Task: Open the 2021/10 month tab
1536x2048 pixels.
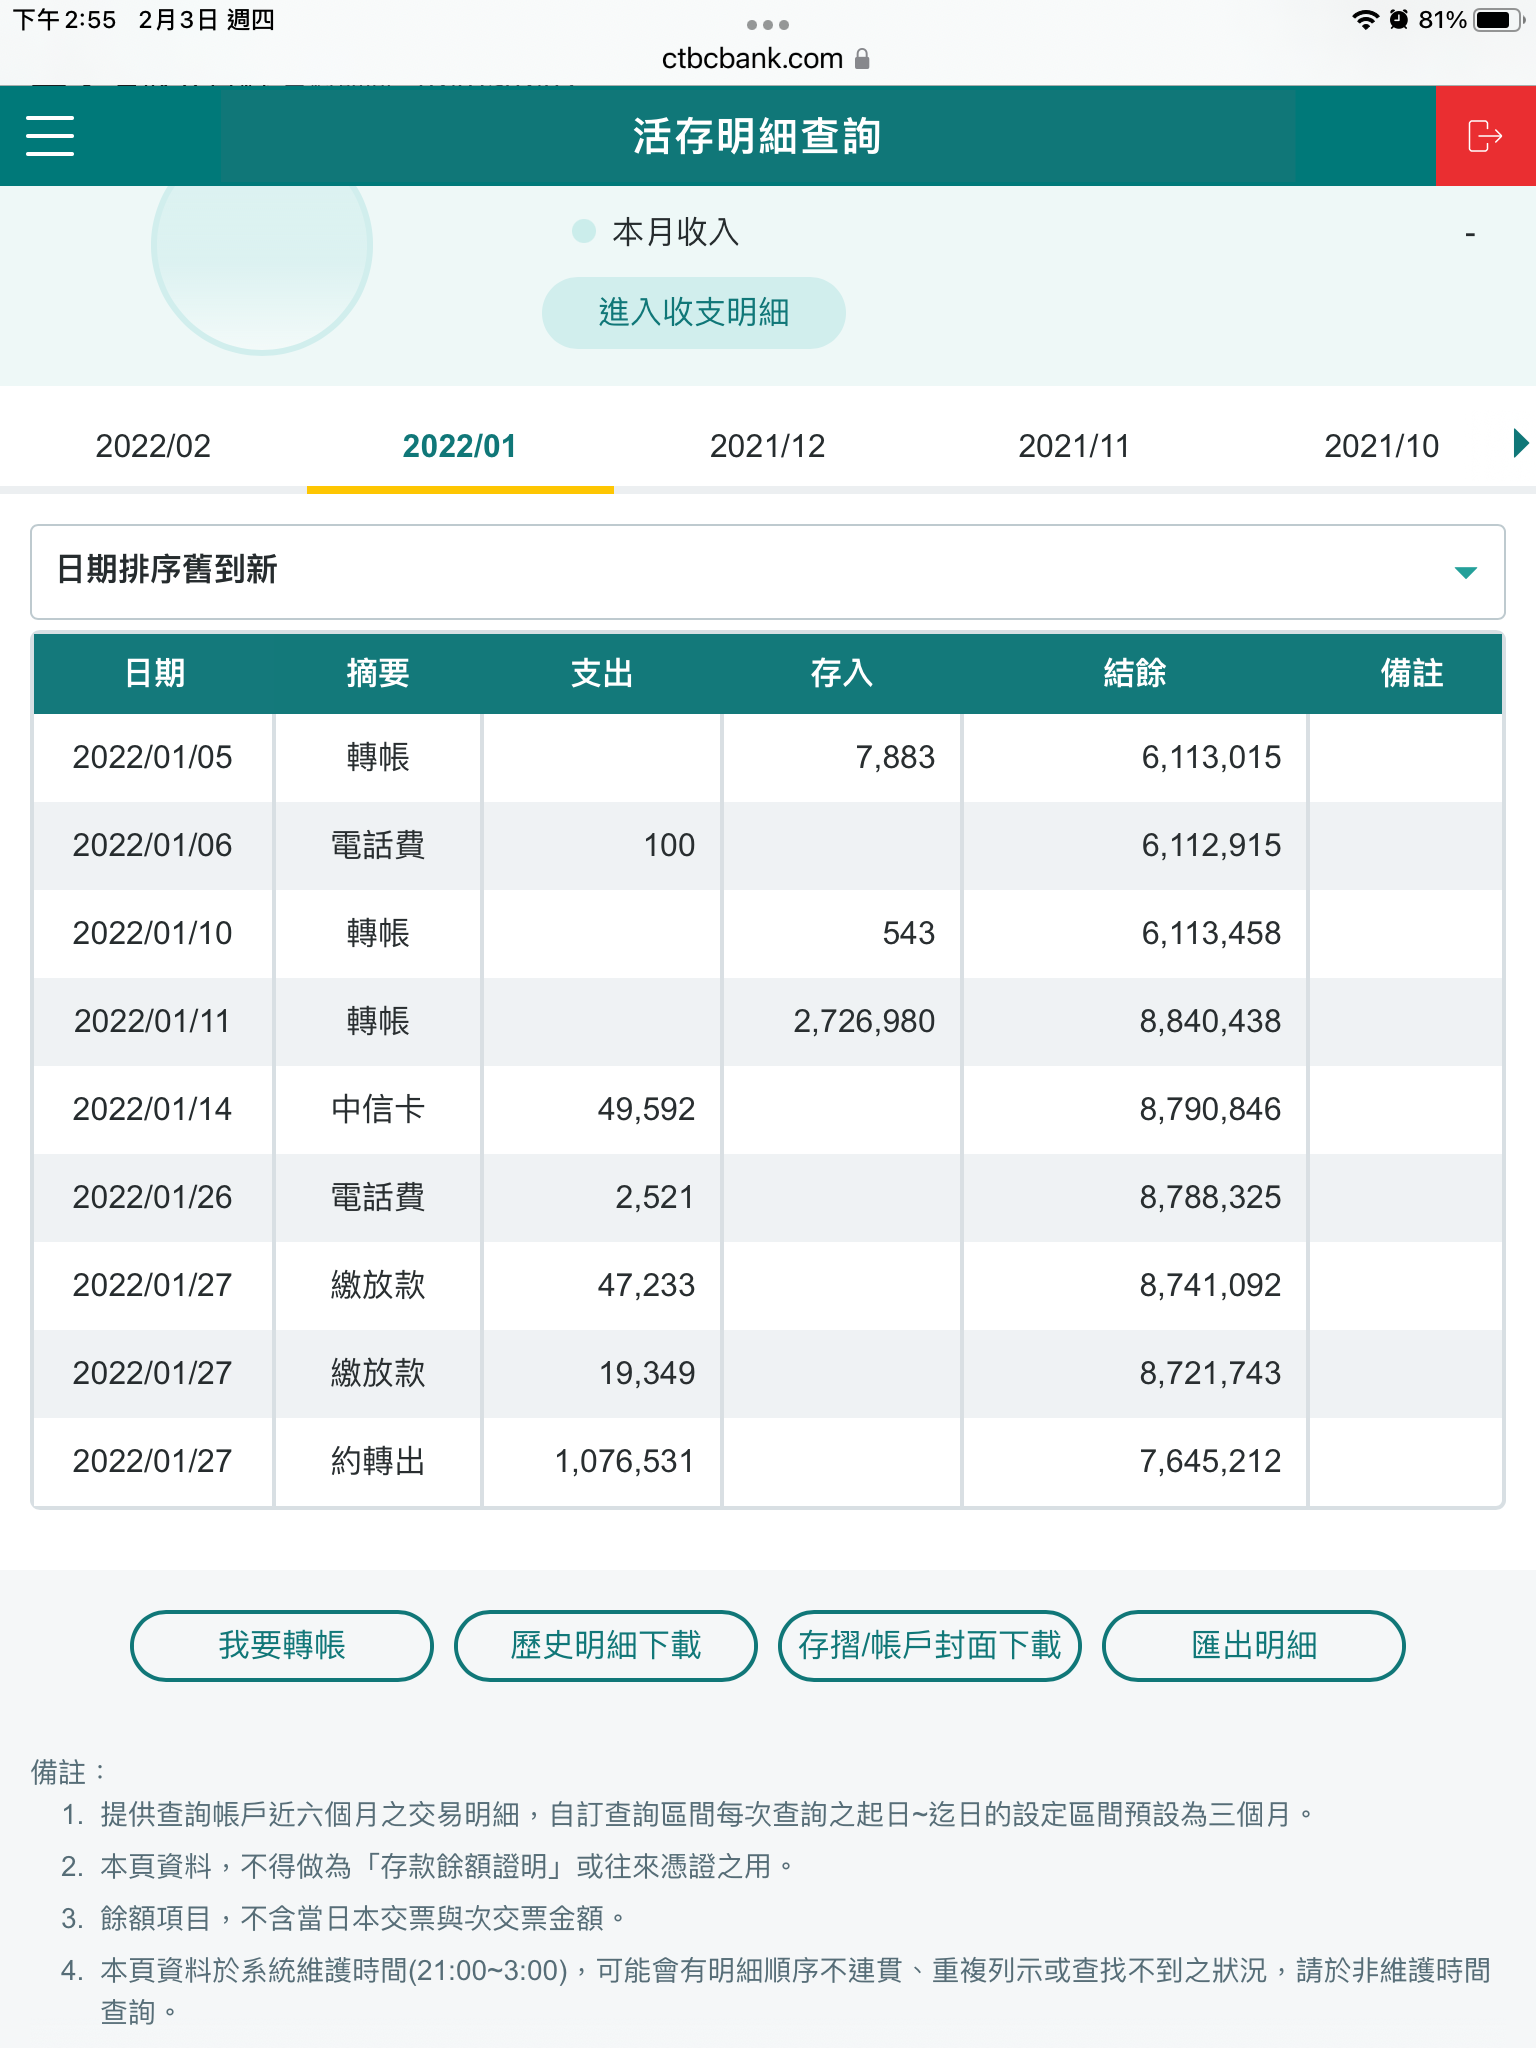Action: point(1381,446)
